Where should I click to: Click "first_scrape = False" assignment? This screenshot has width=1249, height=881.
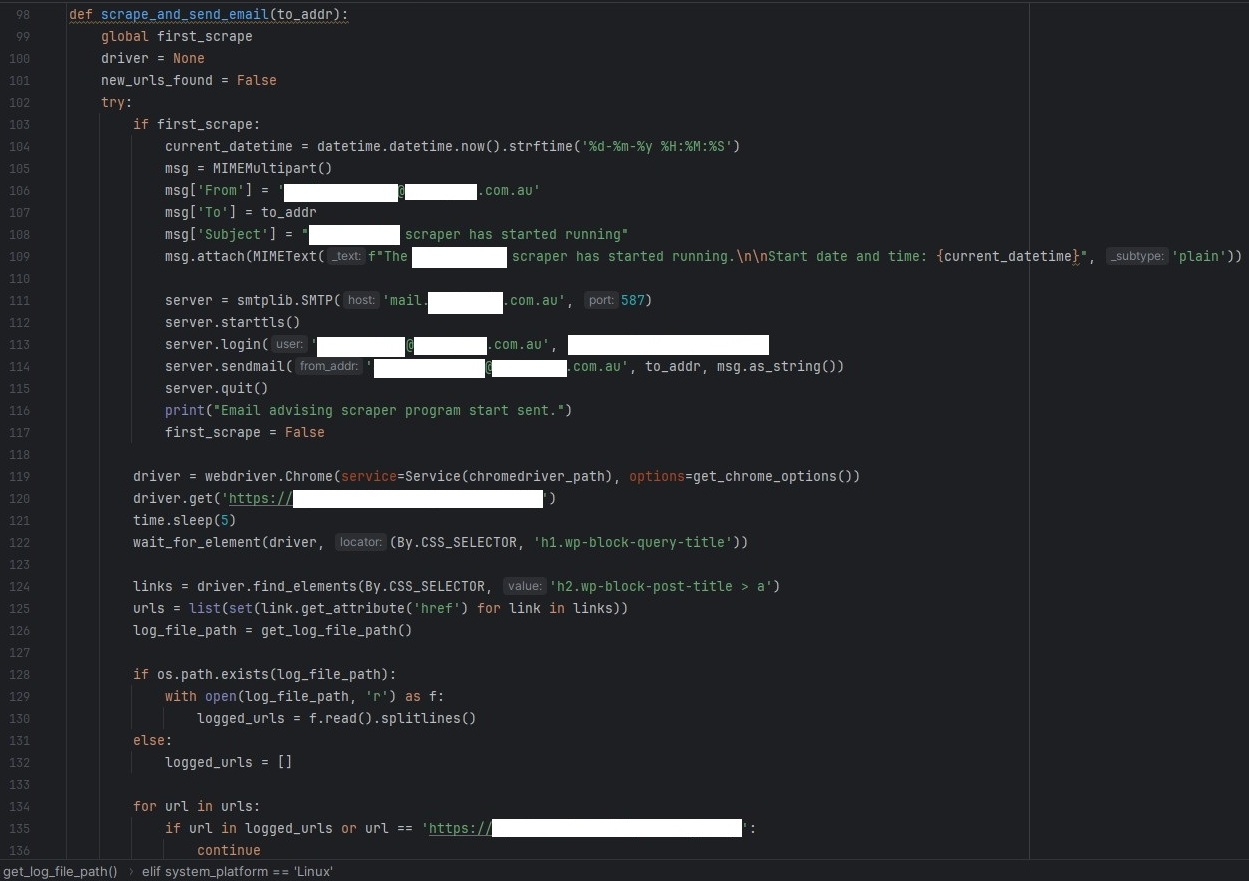coord(244,432)
